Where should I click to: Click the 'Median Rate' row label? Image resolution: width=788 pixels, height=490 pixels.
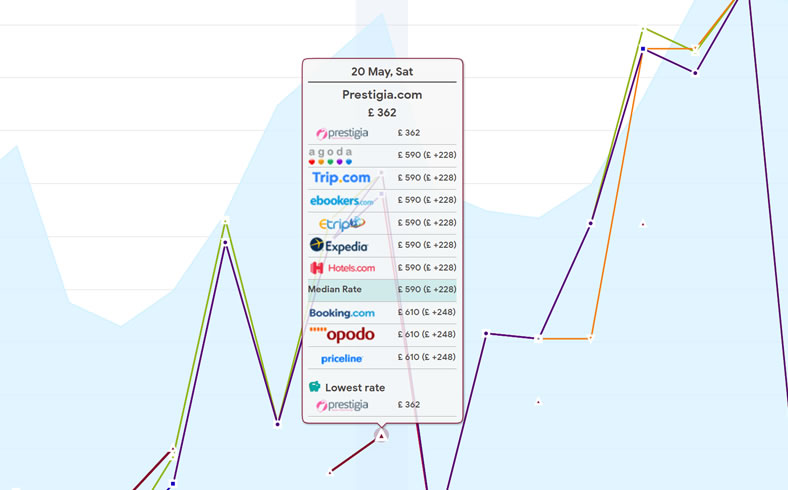(x=335, y=289)
